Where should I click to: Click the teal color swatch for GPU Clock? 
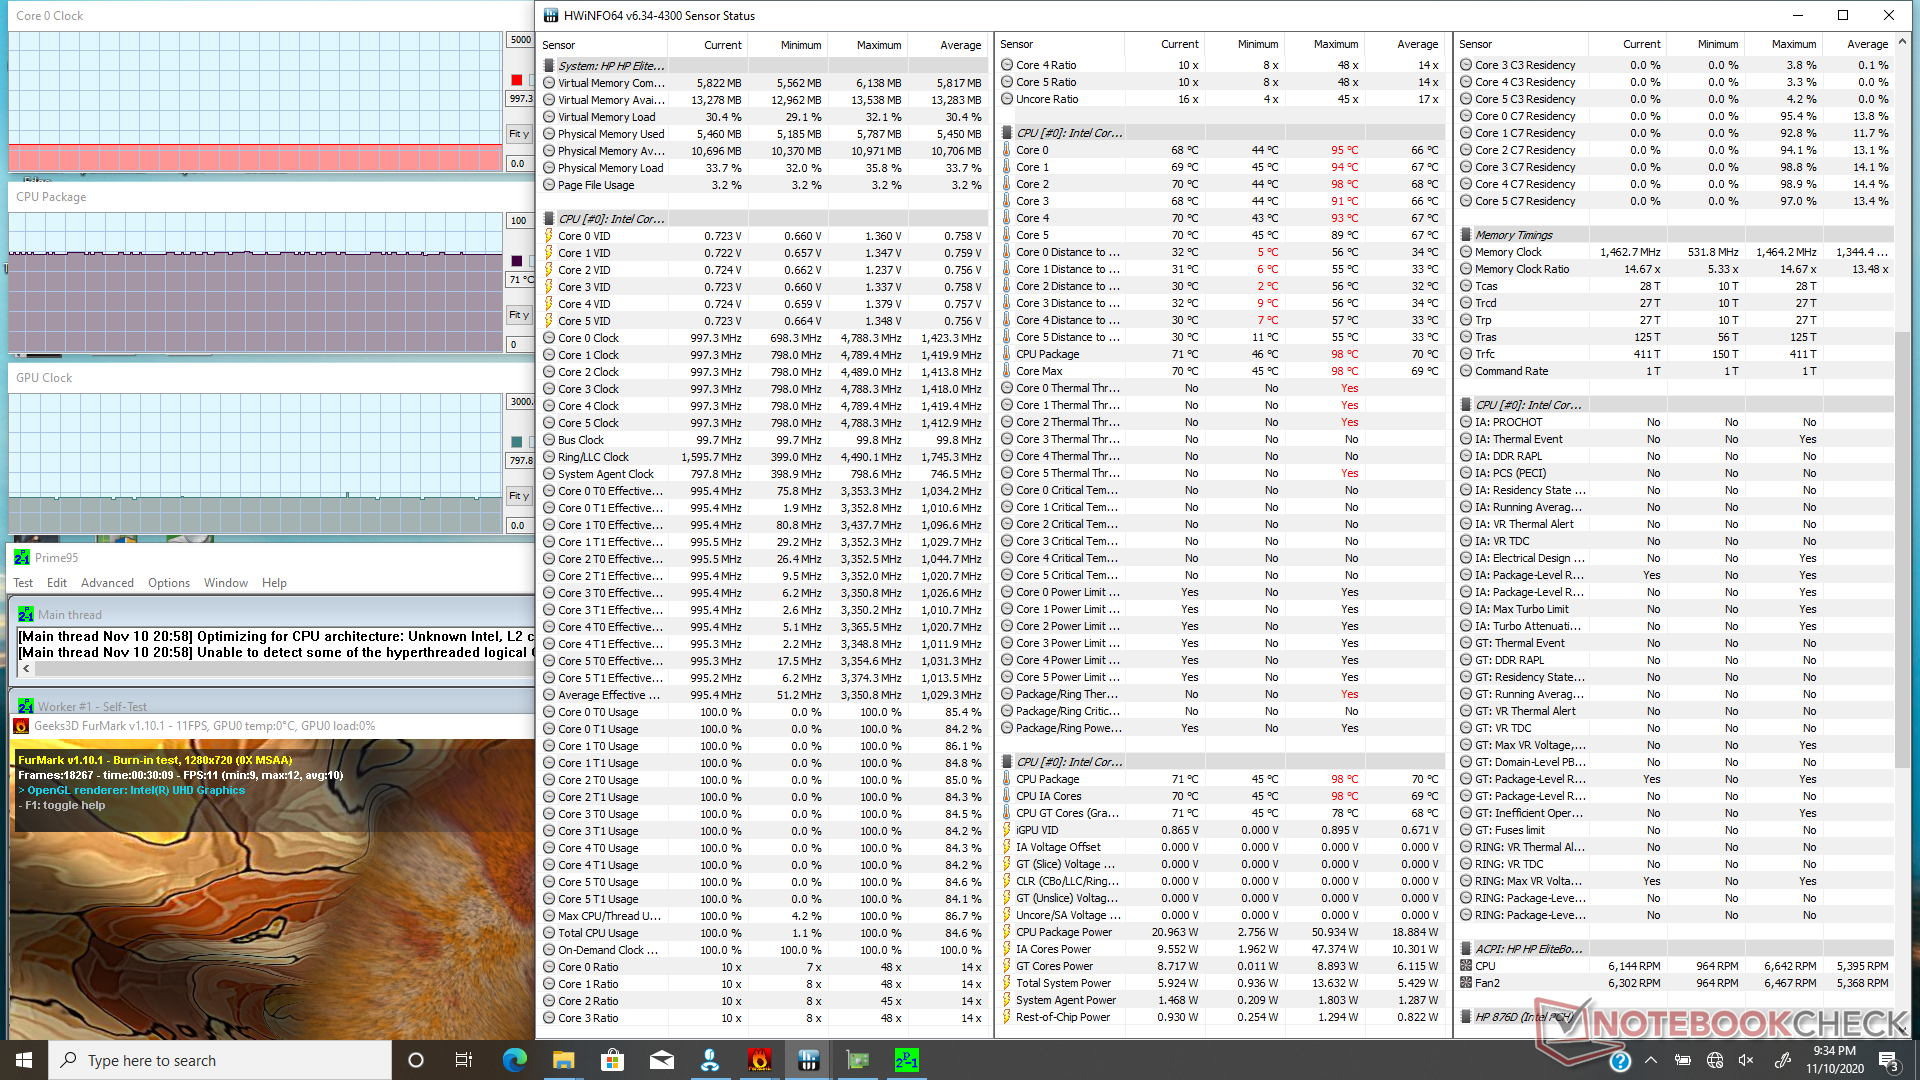pos(517,442)
